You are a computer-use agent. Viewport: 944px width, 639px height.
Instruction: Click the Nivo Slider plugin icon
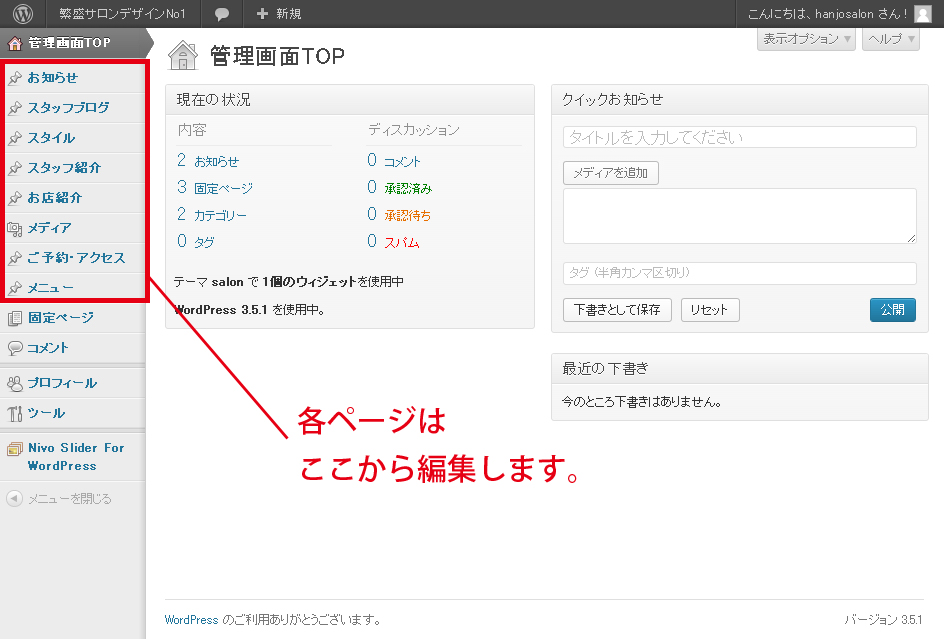tap(15, 449)
